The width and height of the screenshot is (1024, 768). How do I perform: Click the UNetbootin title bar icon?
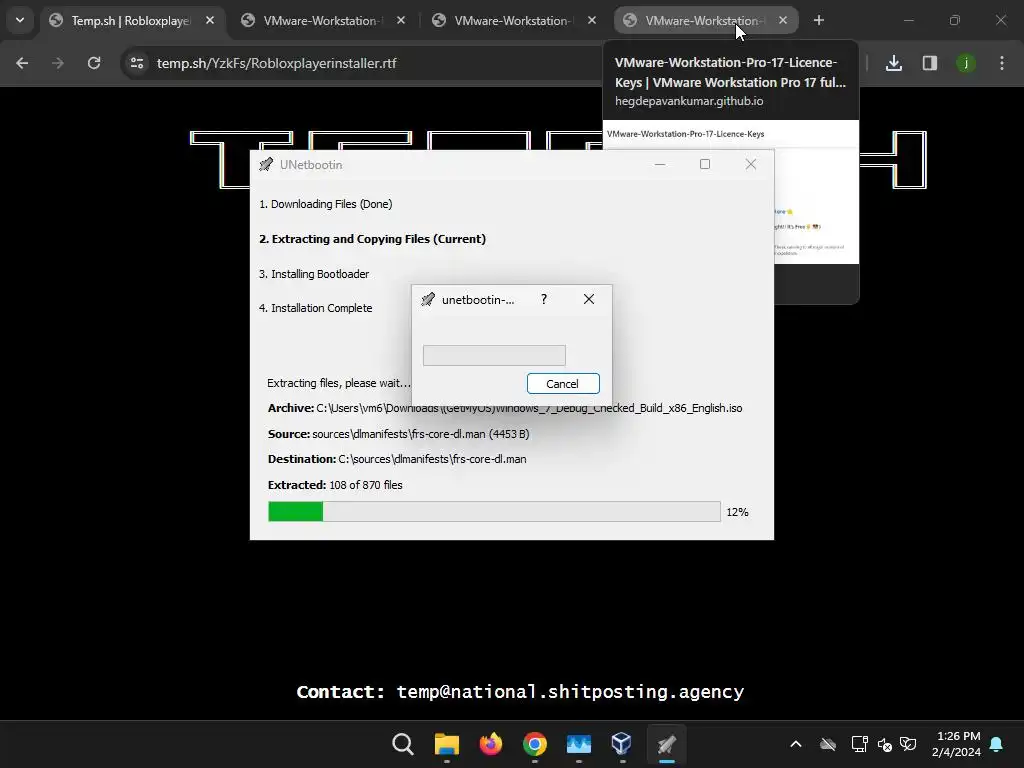tap(266, 165)
